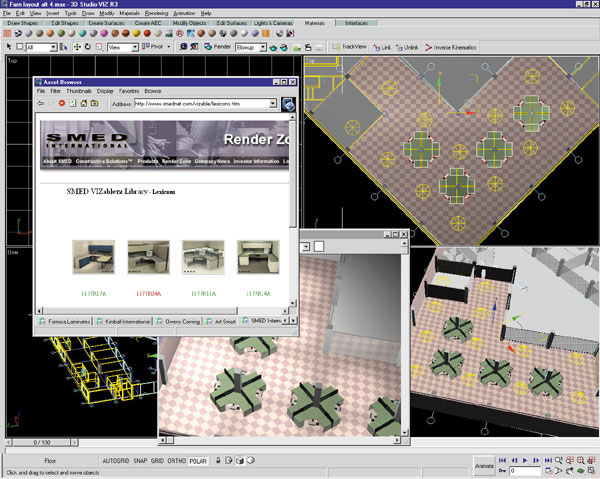Viewport: 600px width, 479px height.
Task: Click the Refresh page icon in Asset Browser
Action: (x=73, y=103)
